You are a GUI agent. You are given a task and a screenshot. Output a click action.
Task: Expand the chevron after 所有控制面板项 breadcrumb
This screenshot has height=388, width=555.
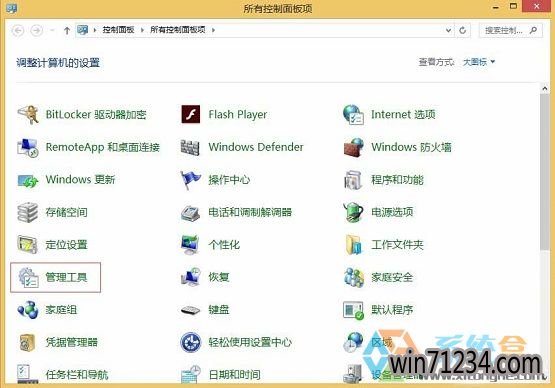tap(213, 30)
